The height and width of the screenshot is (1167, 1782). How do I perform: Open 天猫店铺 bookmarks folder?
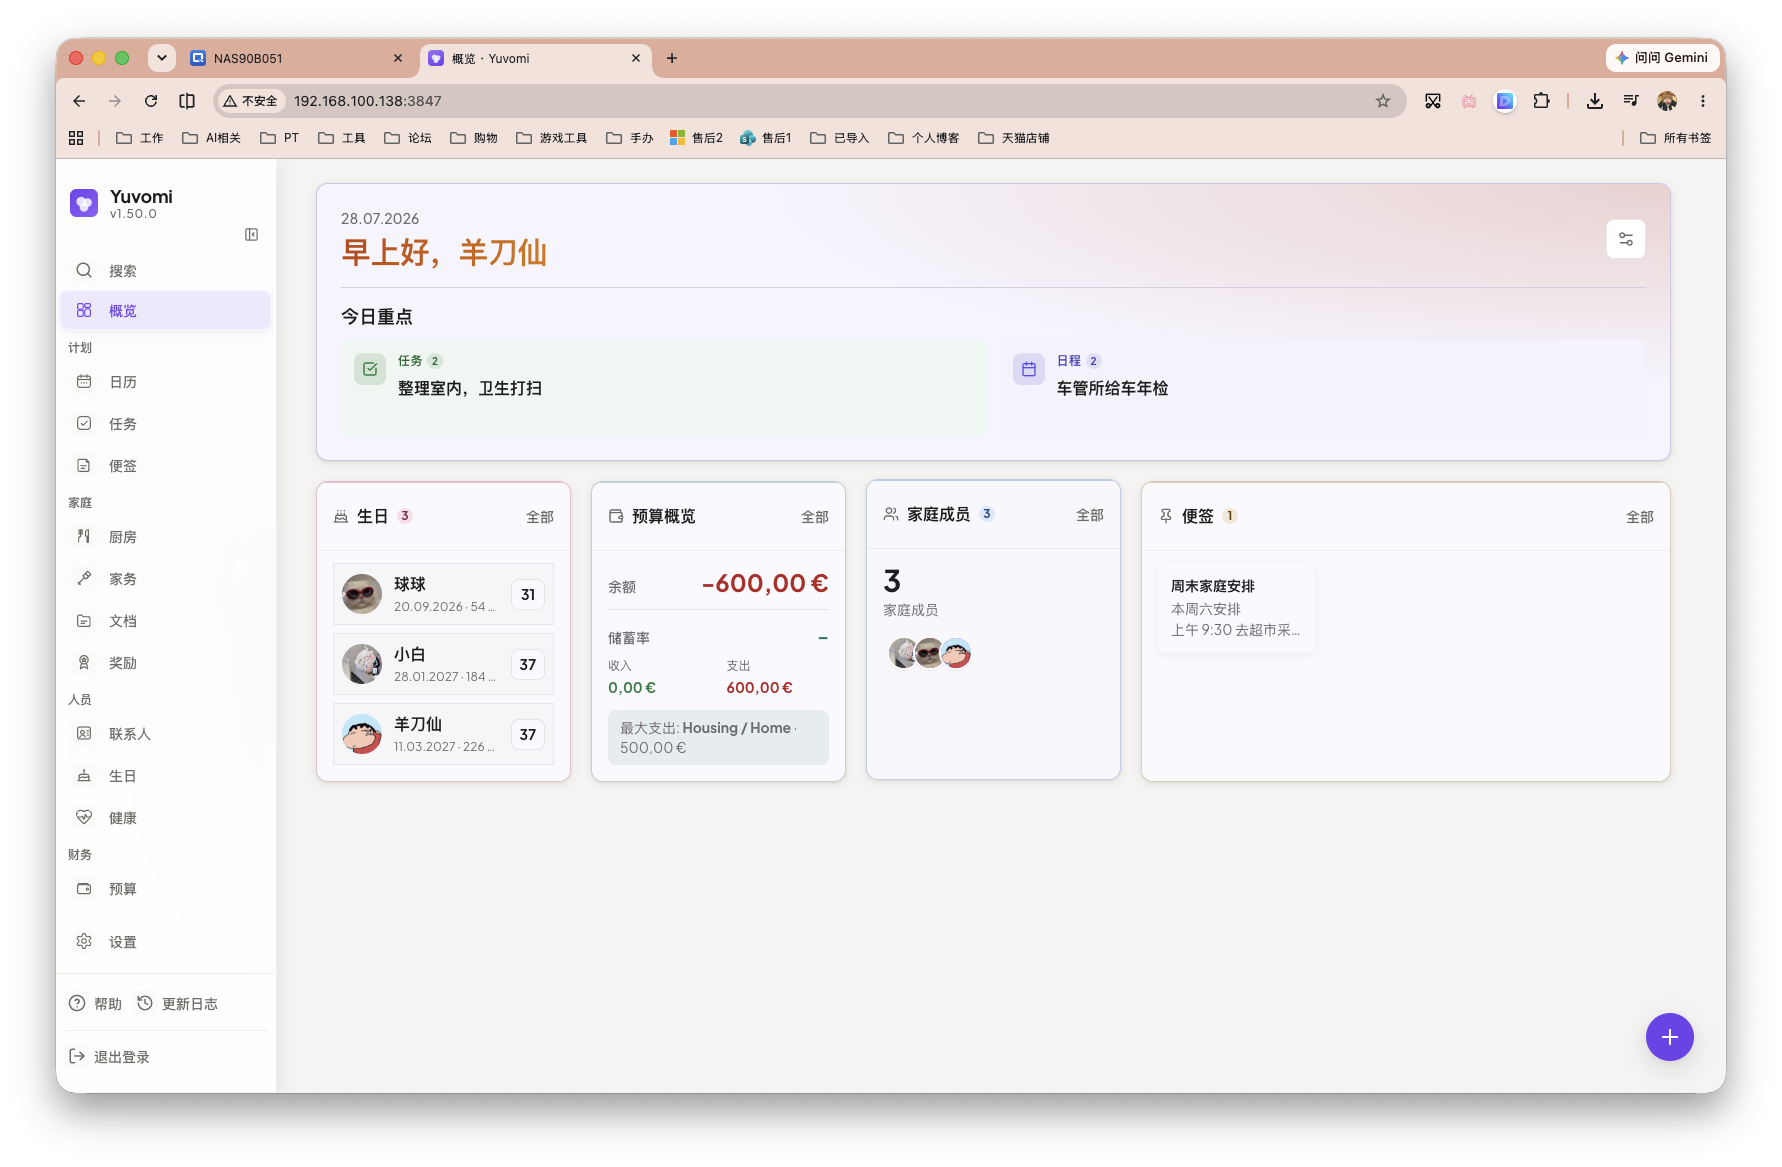click(1014, 138)
